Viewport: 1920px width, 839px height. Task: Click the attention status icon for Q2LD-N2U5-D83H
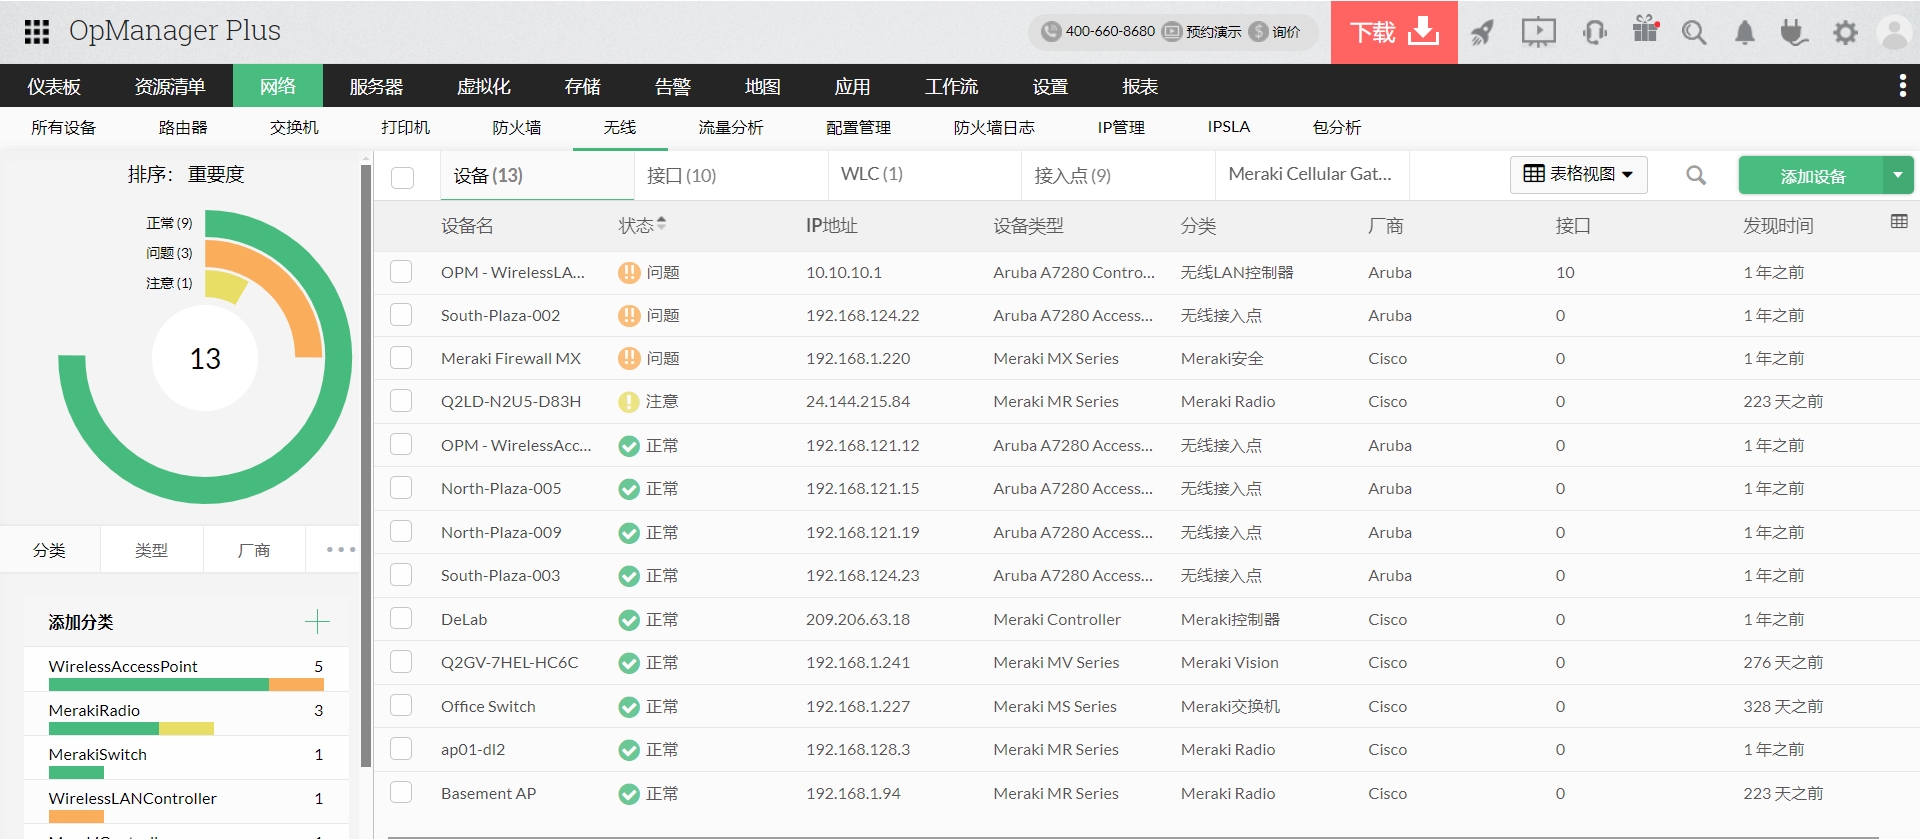[629, 402]
